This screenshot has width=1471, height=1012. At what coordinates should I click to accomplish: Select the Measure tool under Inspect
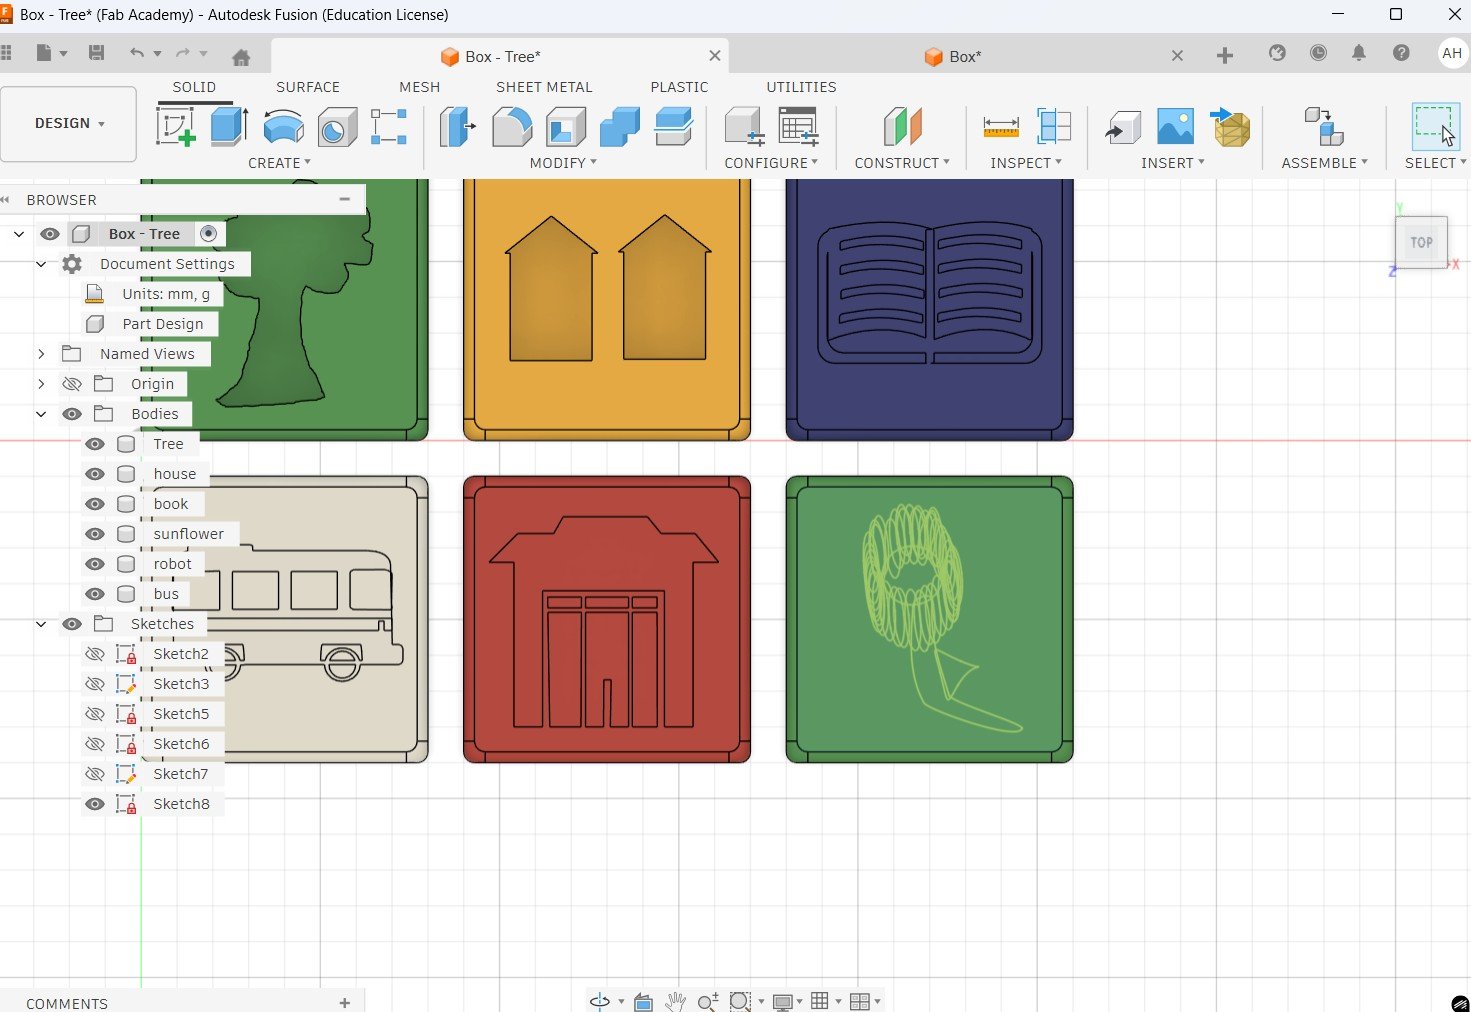click(x=1000, y=127)
